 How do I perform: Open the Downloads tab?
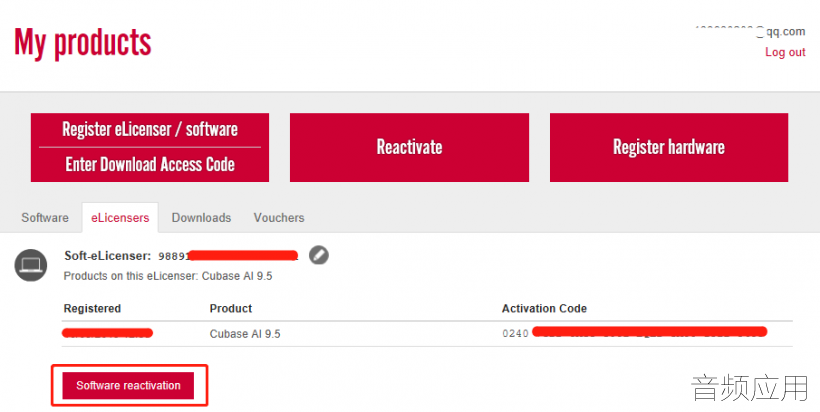(x=201, y=217)
